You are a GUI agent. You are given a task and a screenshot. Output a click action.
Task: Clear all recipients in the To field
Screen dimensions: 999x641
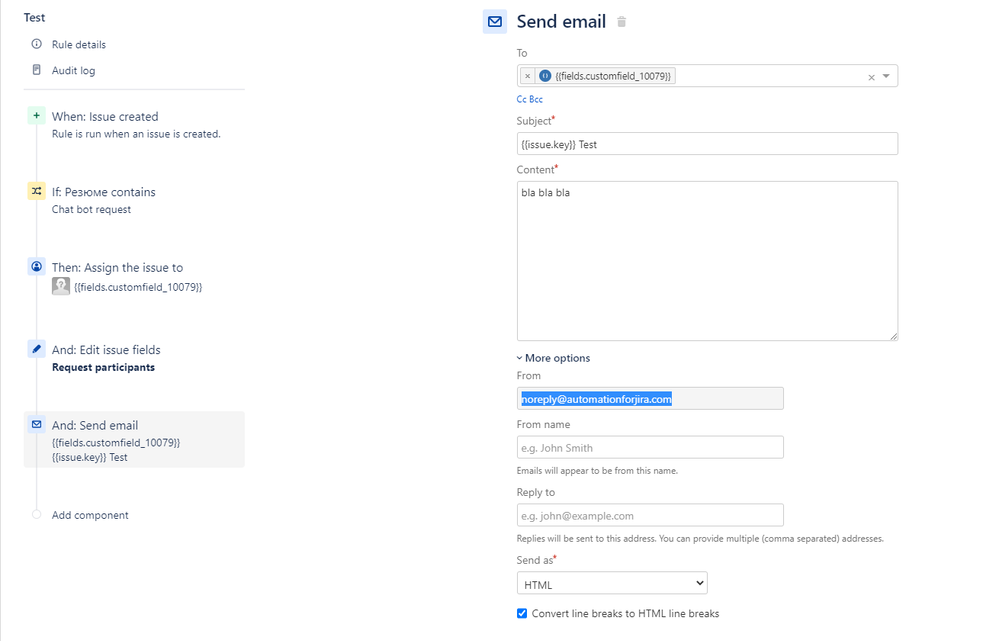(872, 77)
